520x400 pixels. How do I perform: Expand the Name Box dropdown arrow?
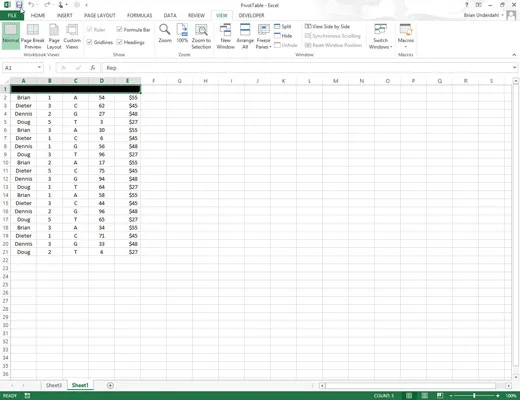39,68
